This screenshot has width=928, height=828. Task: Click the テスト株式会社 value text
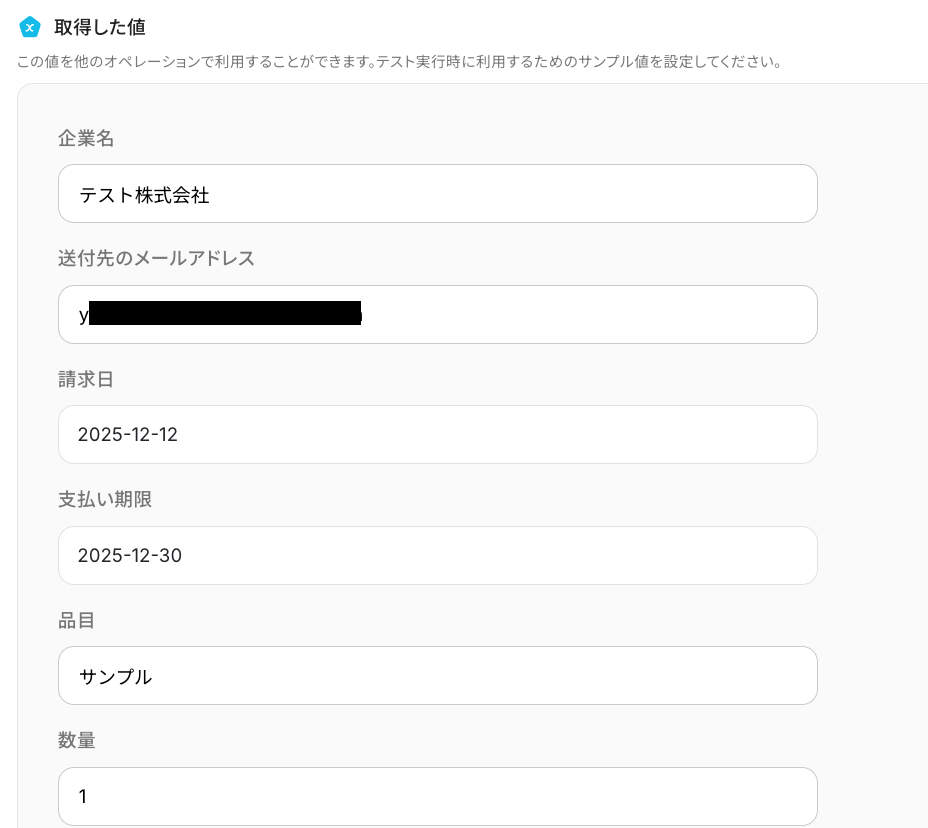click(144, 195)
